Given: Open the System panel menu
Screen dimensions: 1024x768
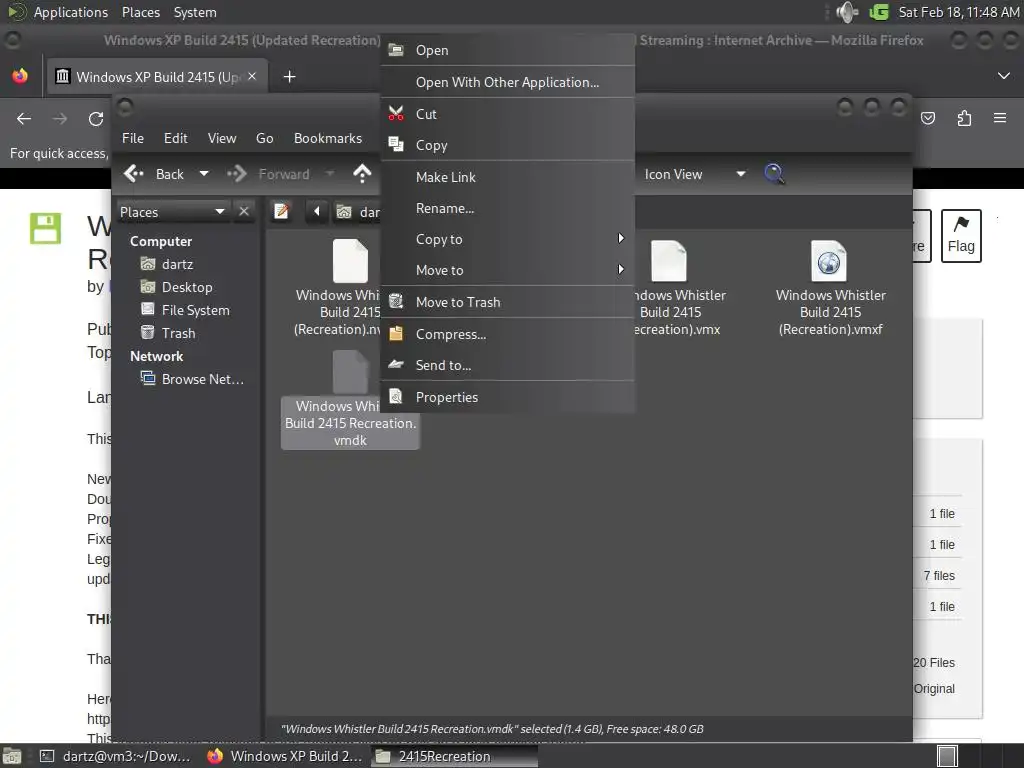Looking at the screenshot, I should [195, 12].
